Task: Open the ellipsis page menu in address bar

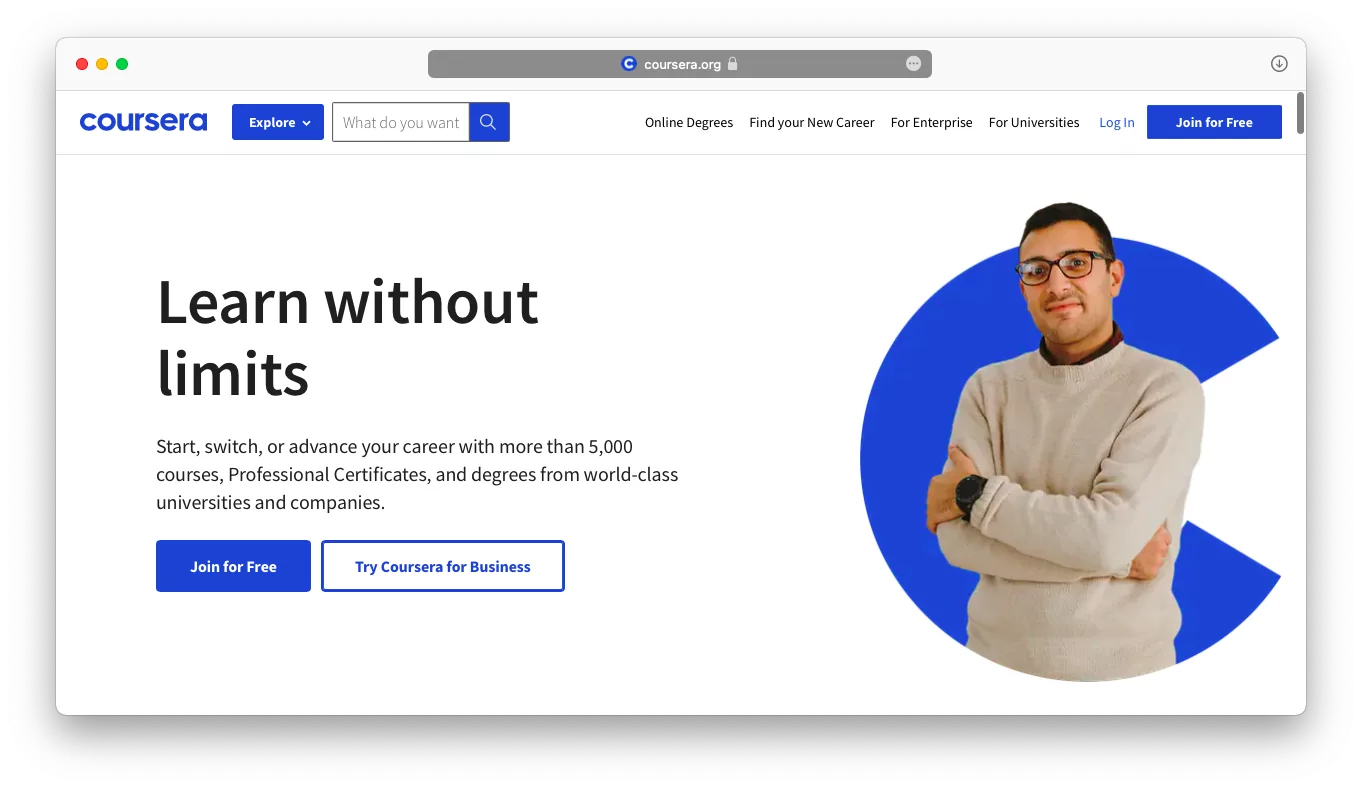Action: [913, 64]
